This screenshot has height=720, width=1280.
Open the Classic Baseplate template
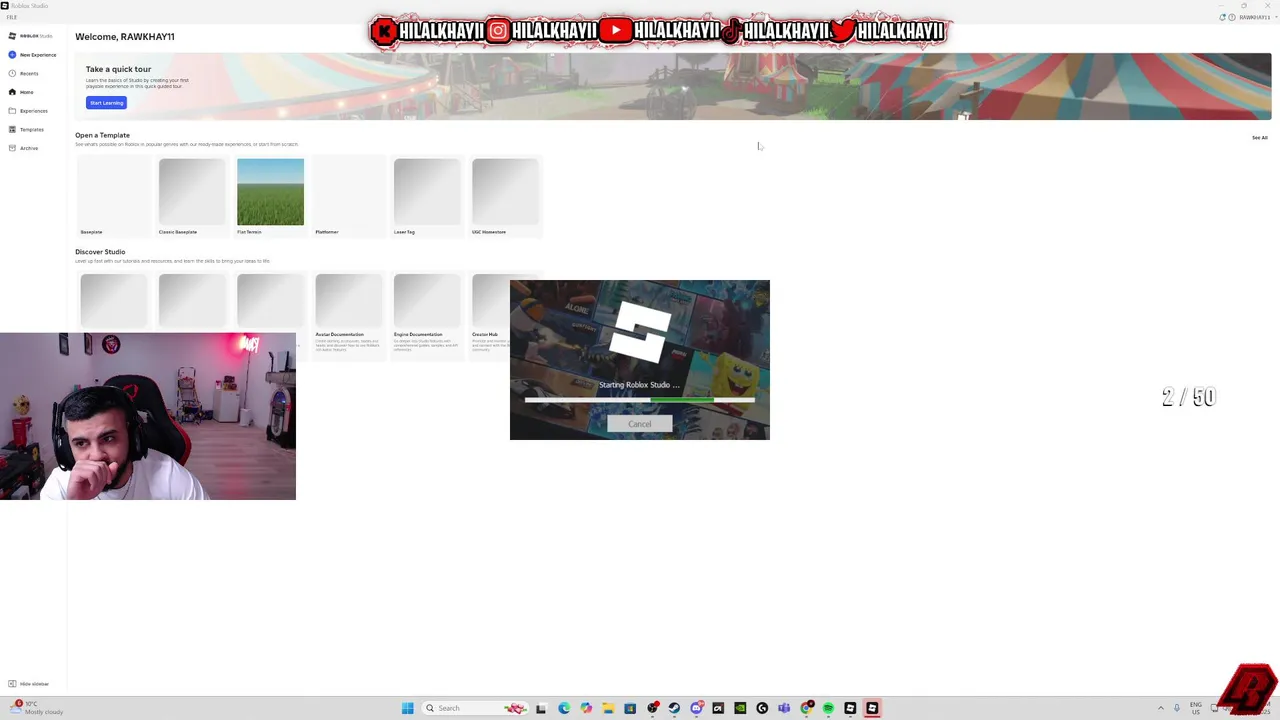click(x=192, y=197)
